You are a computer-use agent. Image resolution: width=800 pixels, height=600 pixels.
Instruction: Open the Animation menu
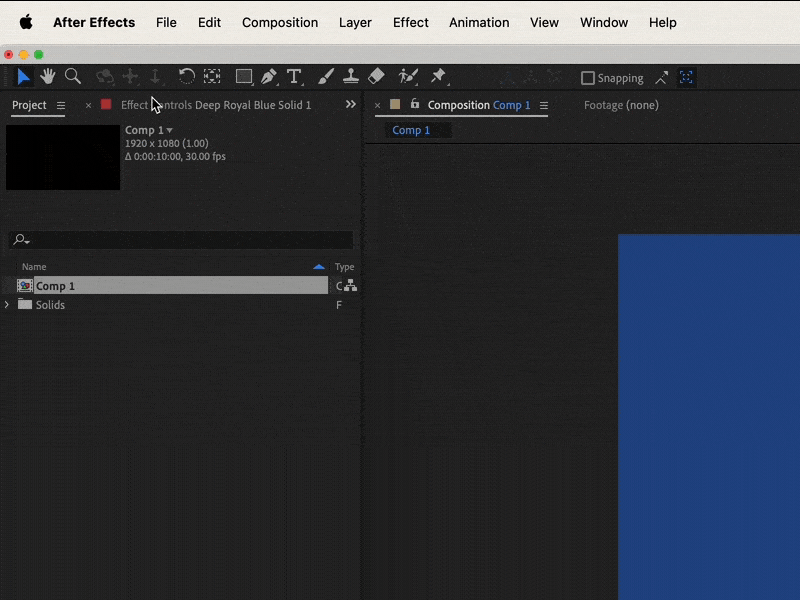click(x=479, y=22)
